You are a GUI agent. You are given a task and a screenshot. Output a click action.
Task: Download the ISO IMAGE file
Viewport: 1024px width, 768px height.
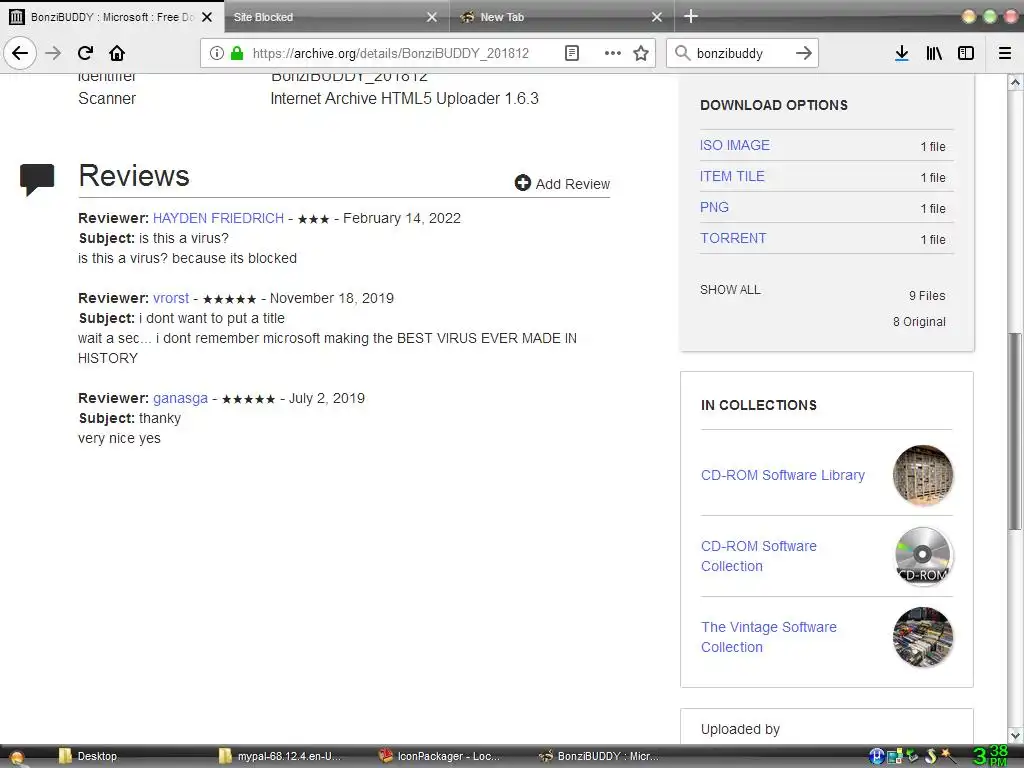coord(735,145)
